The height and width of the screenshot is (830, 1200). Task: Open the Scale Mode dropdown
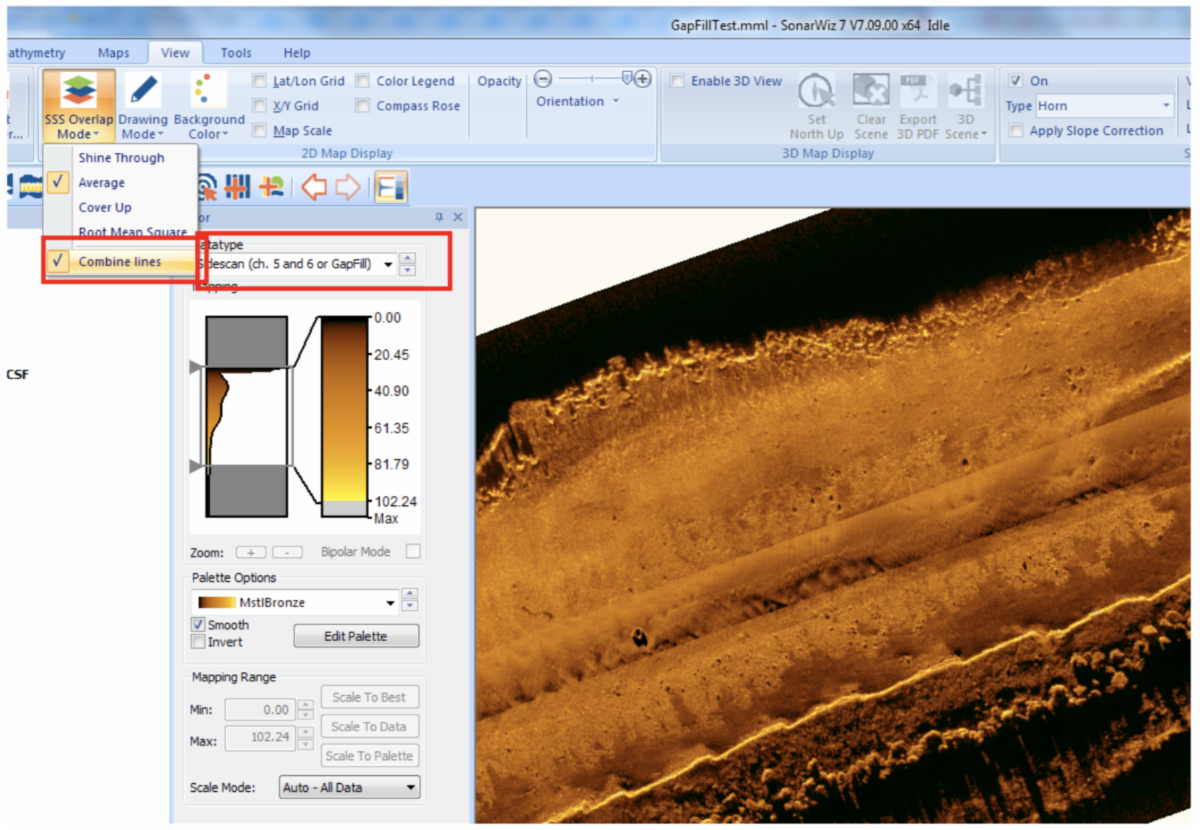(x=349, y=788)
